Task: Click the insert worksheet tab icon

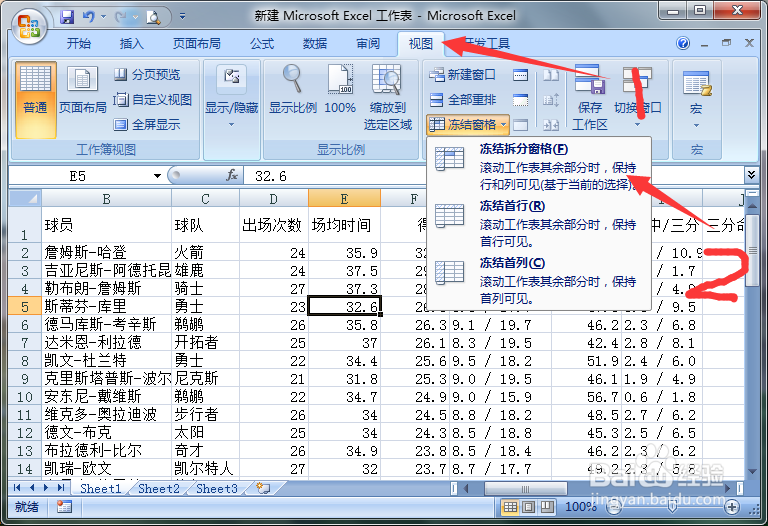Action: pyautogui.click(x=264, y=488)
